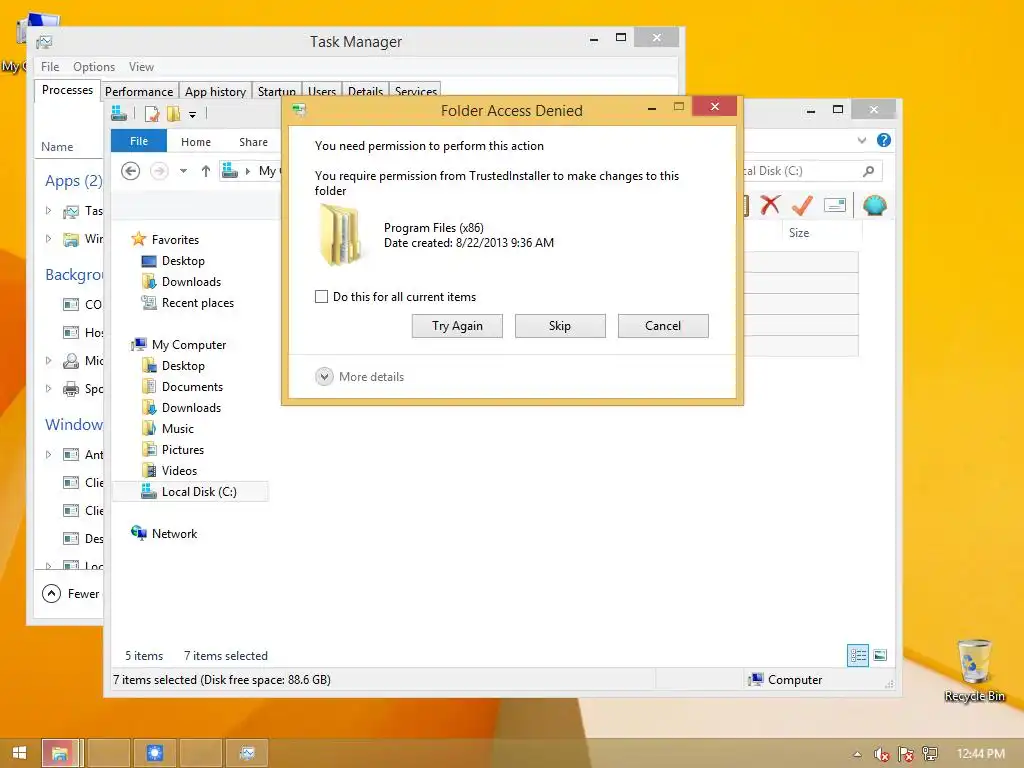The height and width of the screenshot is (768, 1024).
Task: Expand the 'Spo' print process row
Action: [48, 389]
